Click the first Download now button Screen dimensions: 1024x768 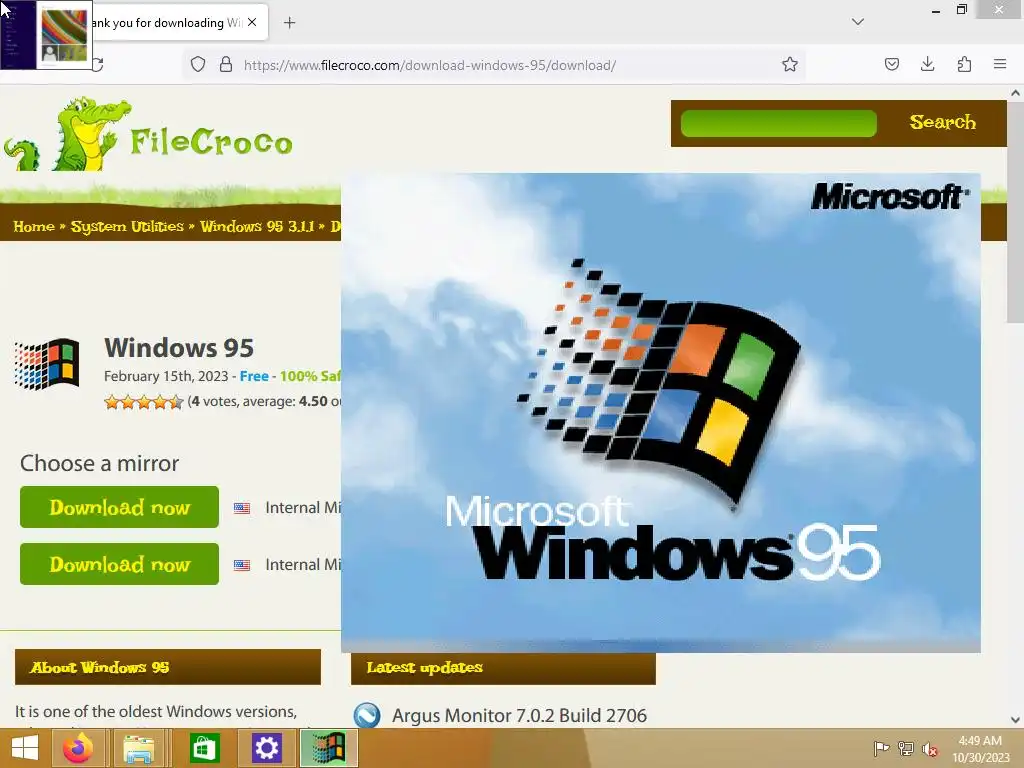[x=120, y=507]
